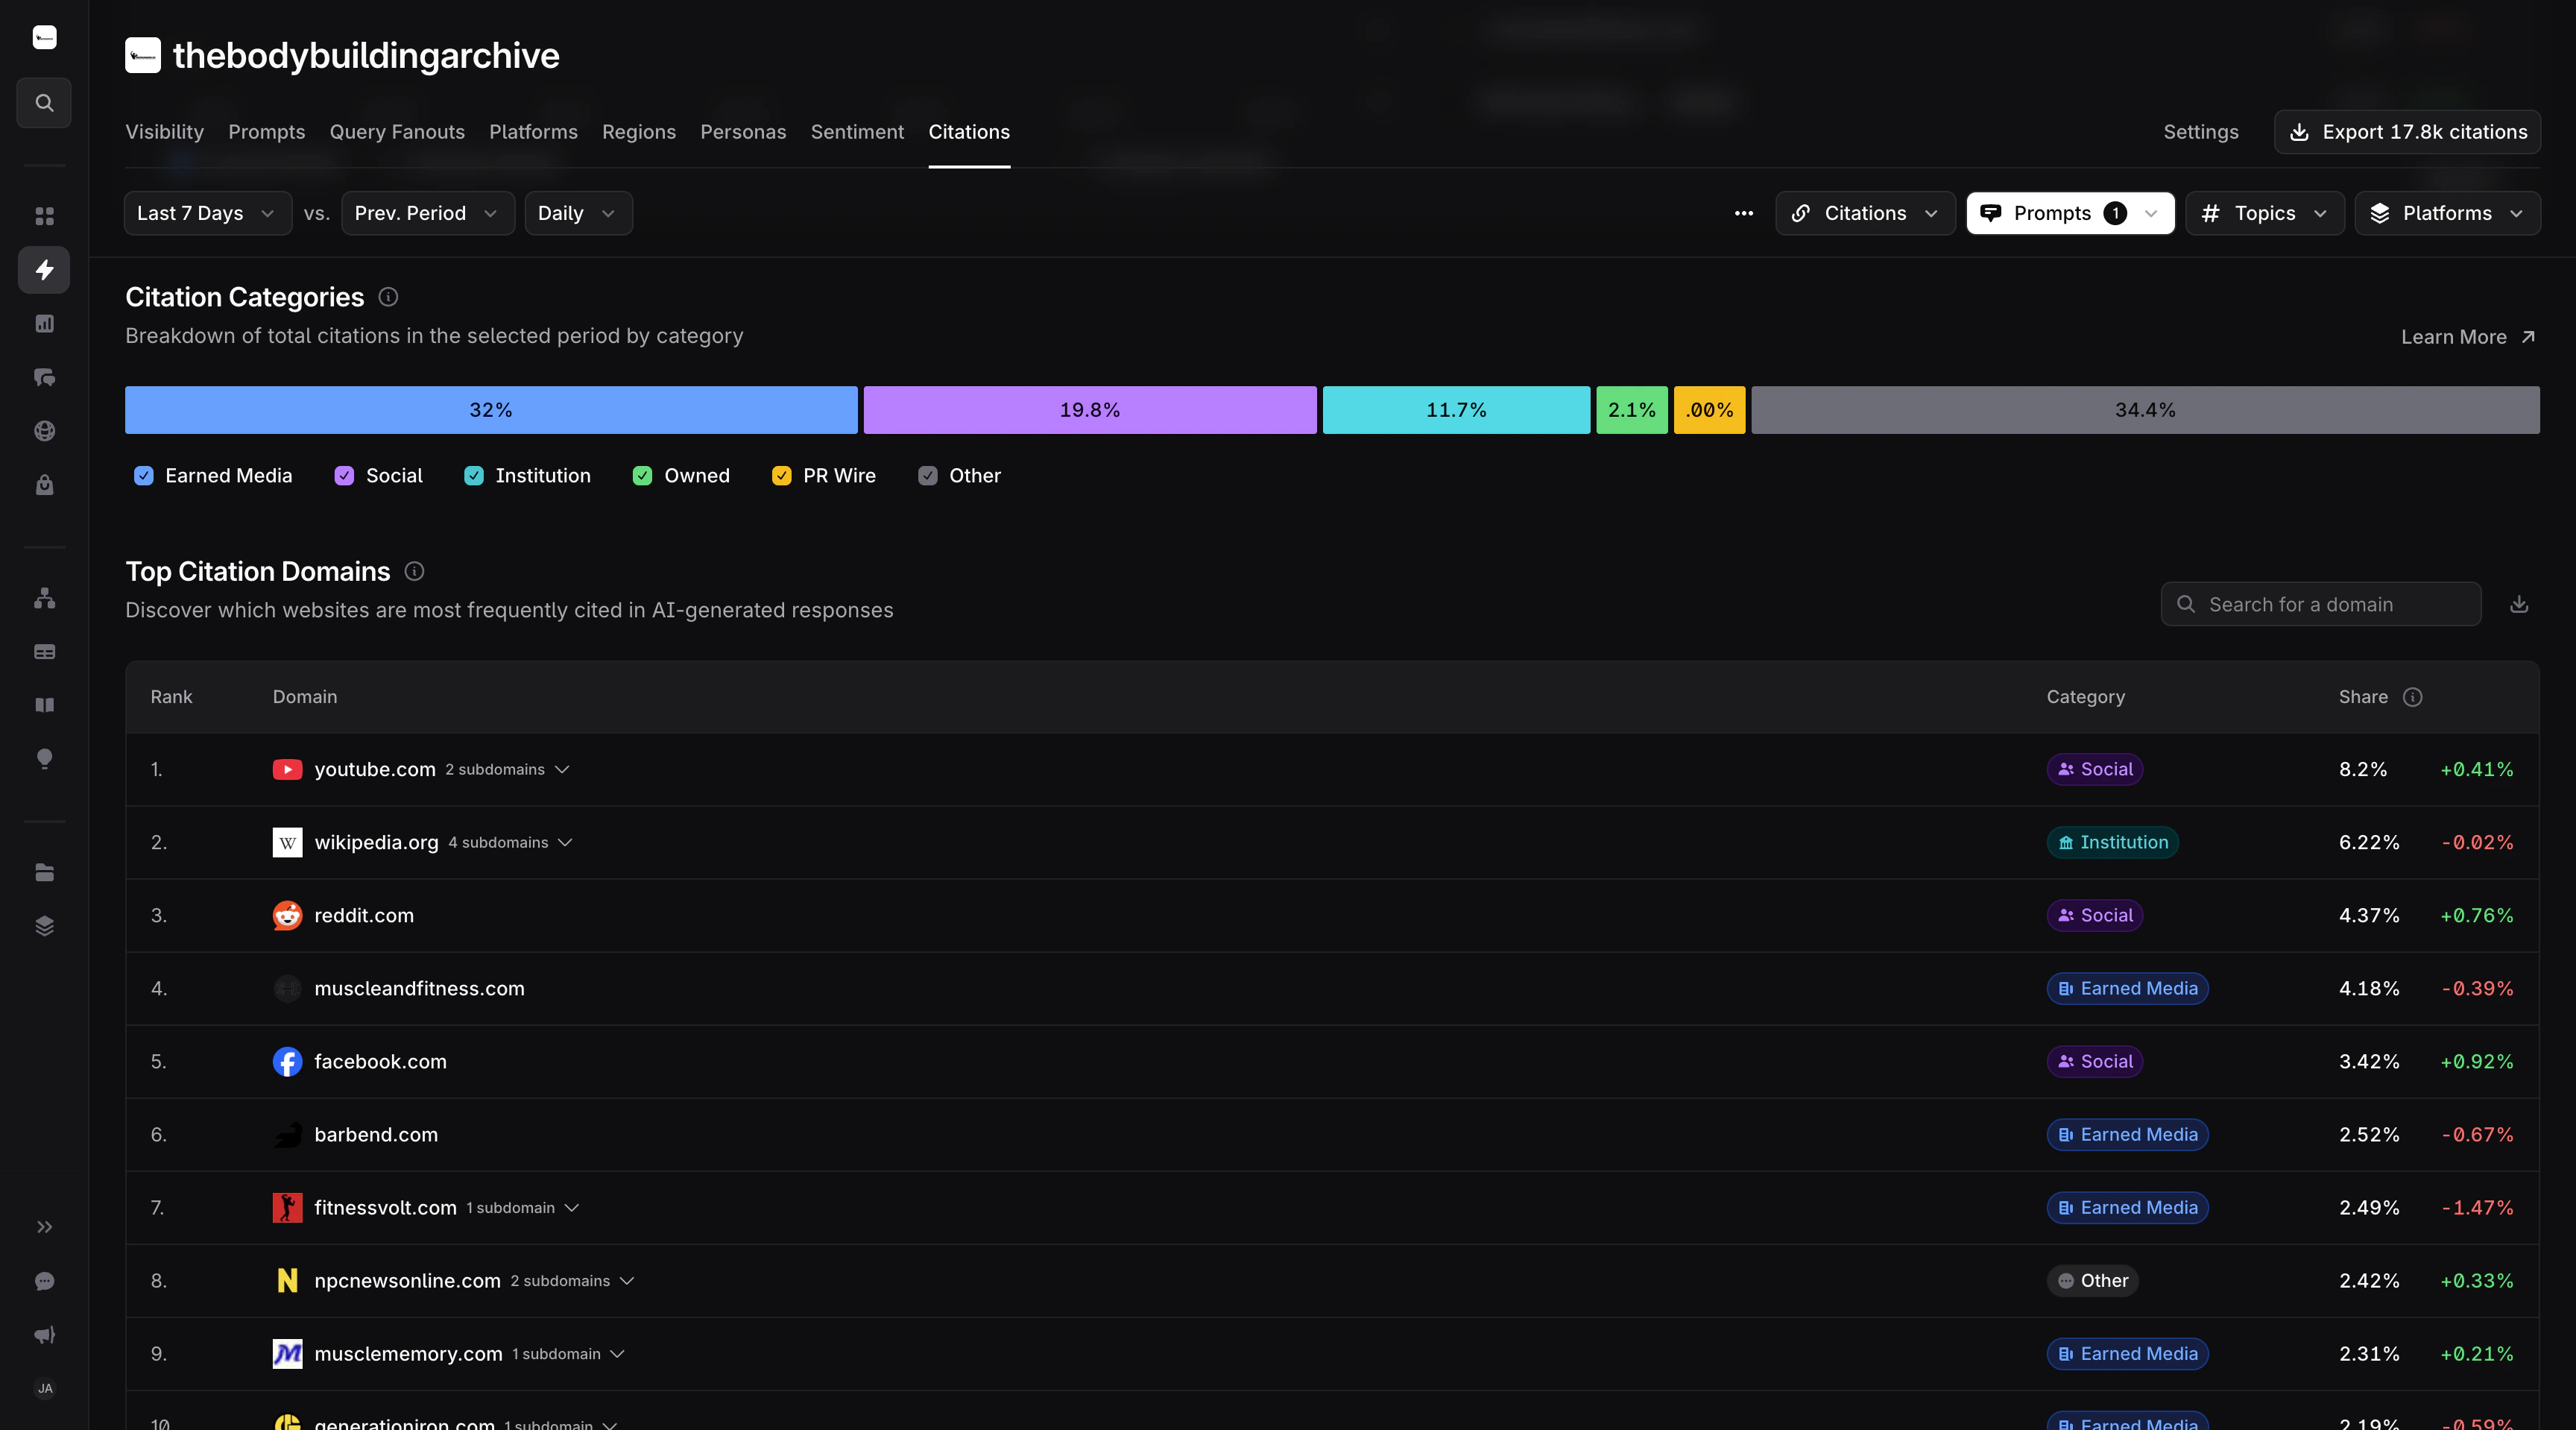This screenshot has width=2576, height=1430.
Task: Click the barbend.com domain
Action: [376, 1135]
